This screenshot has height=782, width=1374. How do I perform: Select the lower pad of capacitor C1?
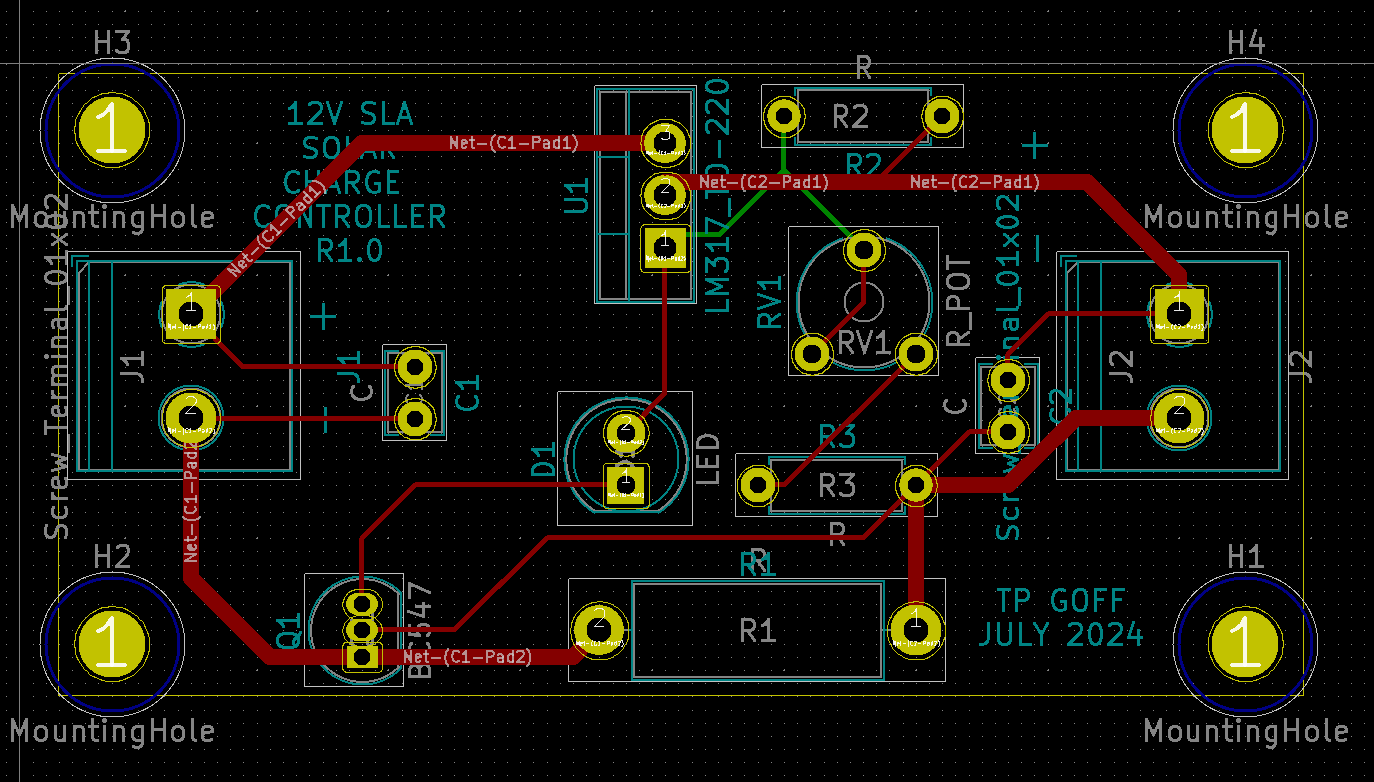coord(413,418)
